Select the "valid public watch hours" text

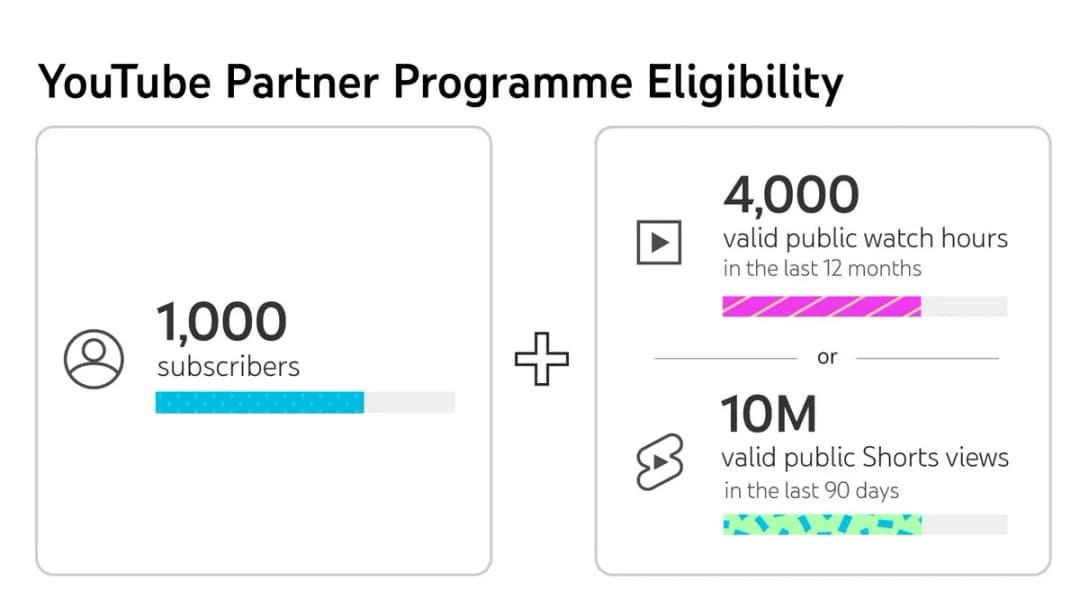[865, 239]
